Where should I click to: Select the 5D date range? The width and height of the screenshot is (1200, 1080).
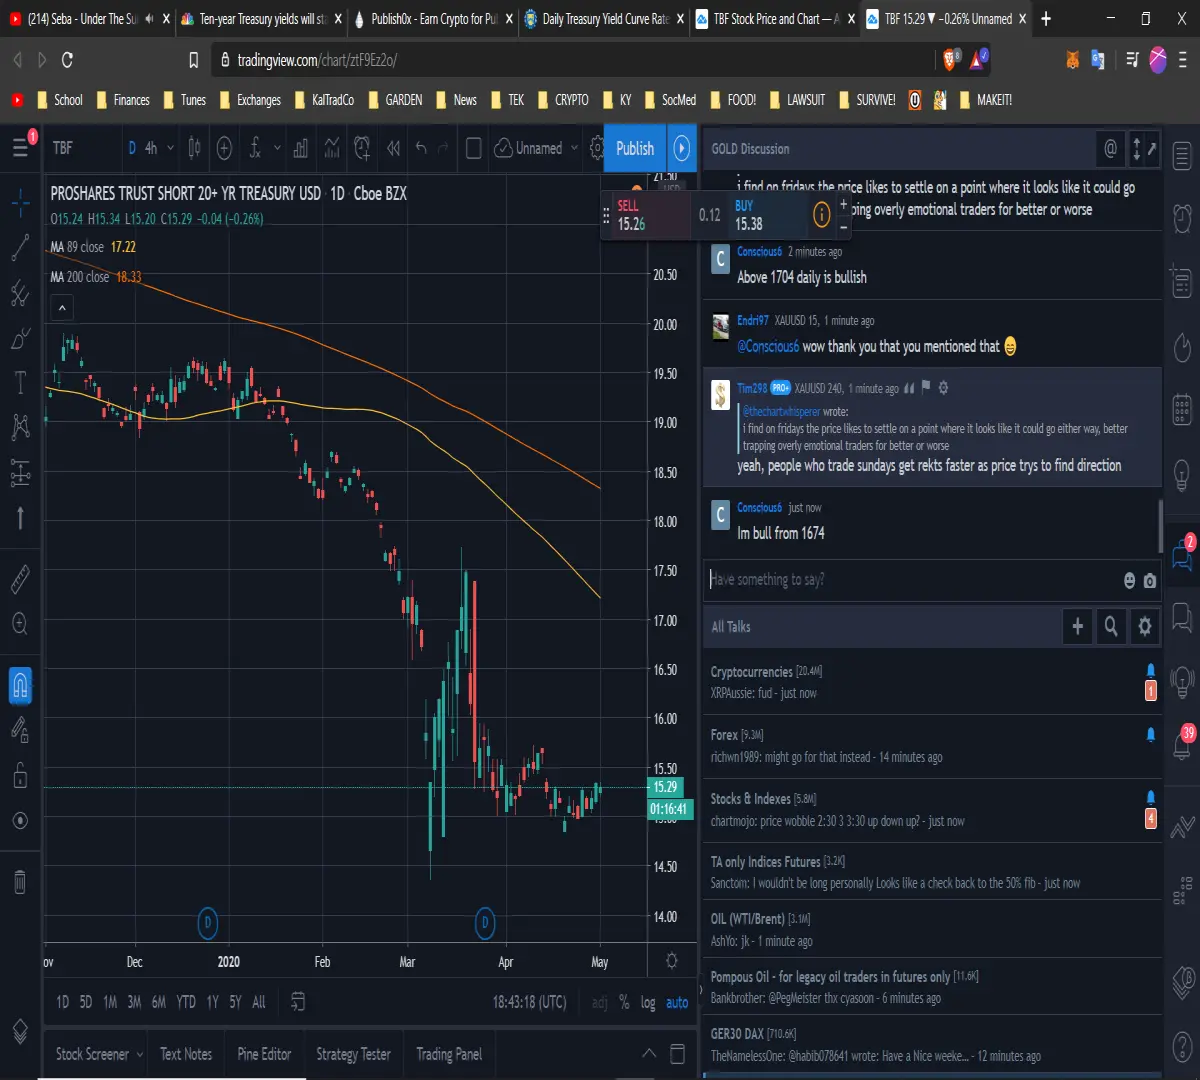point(86,1001)
